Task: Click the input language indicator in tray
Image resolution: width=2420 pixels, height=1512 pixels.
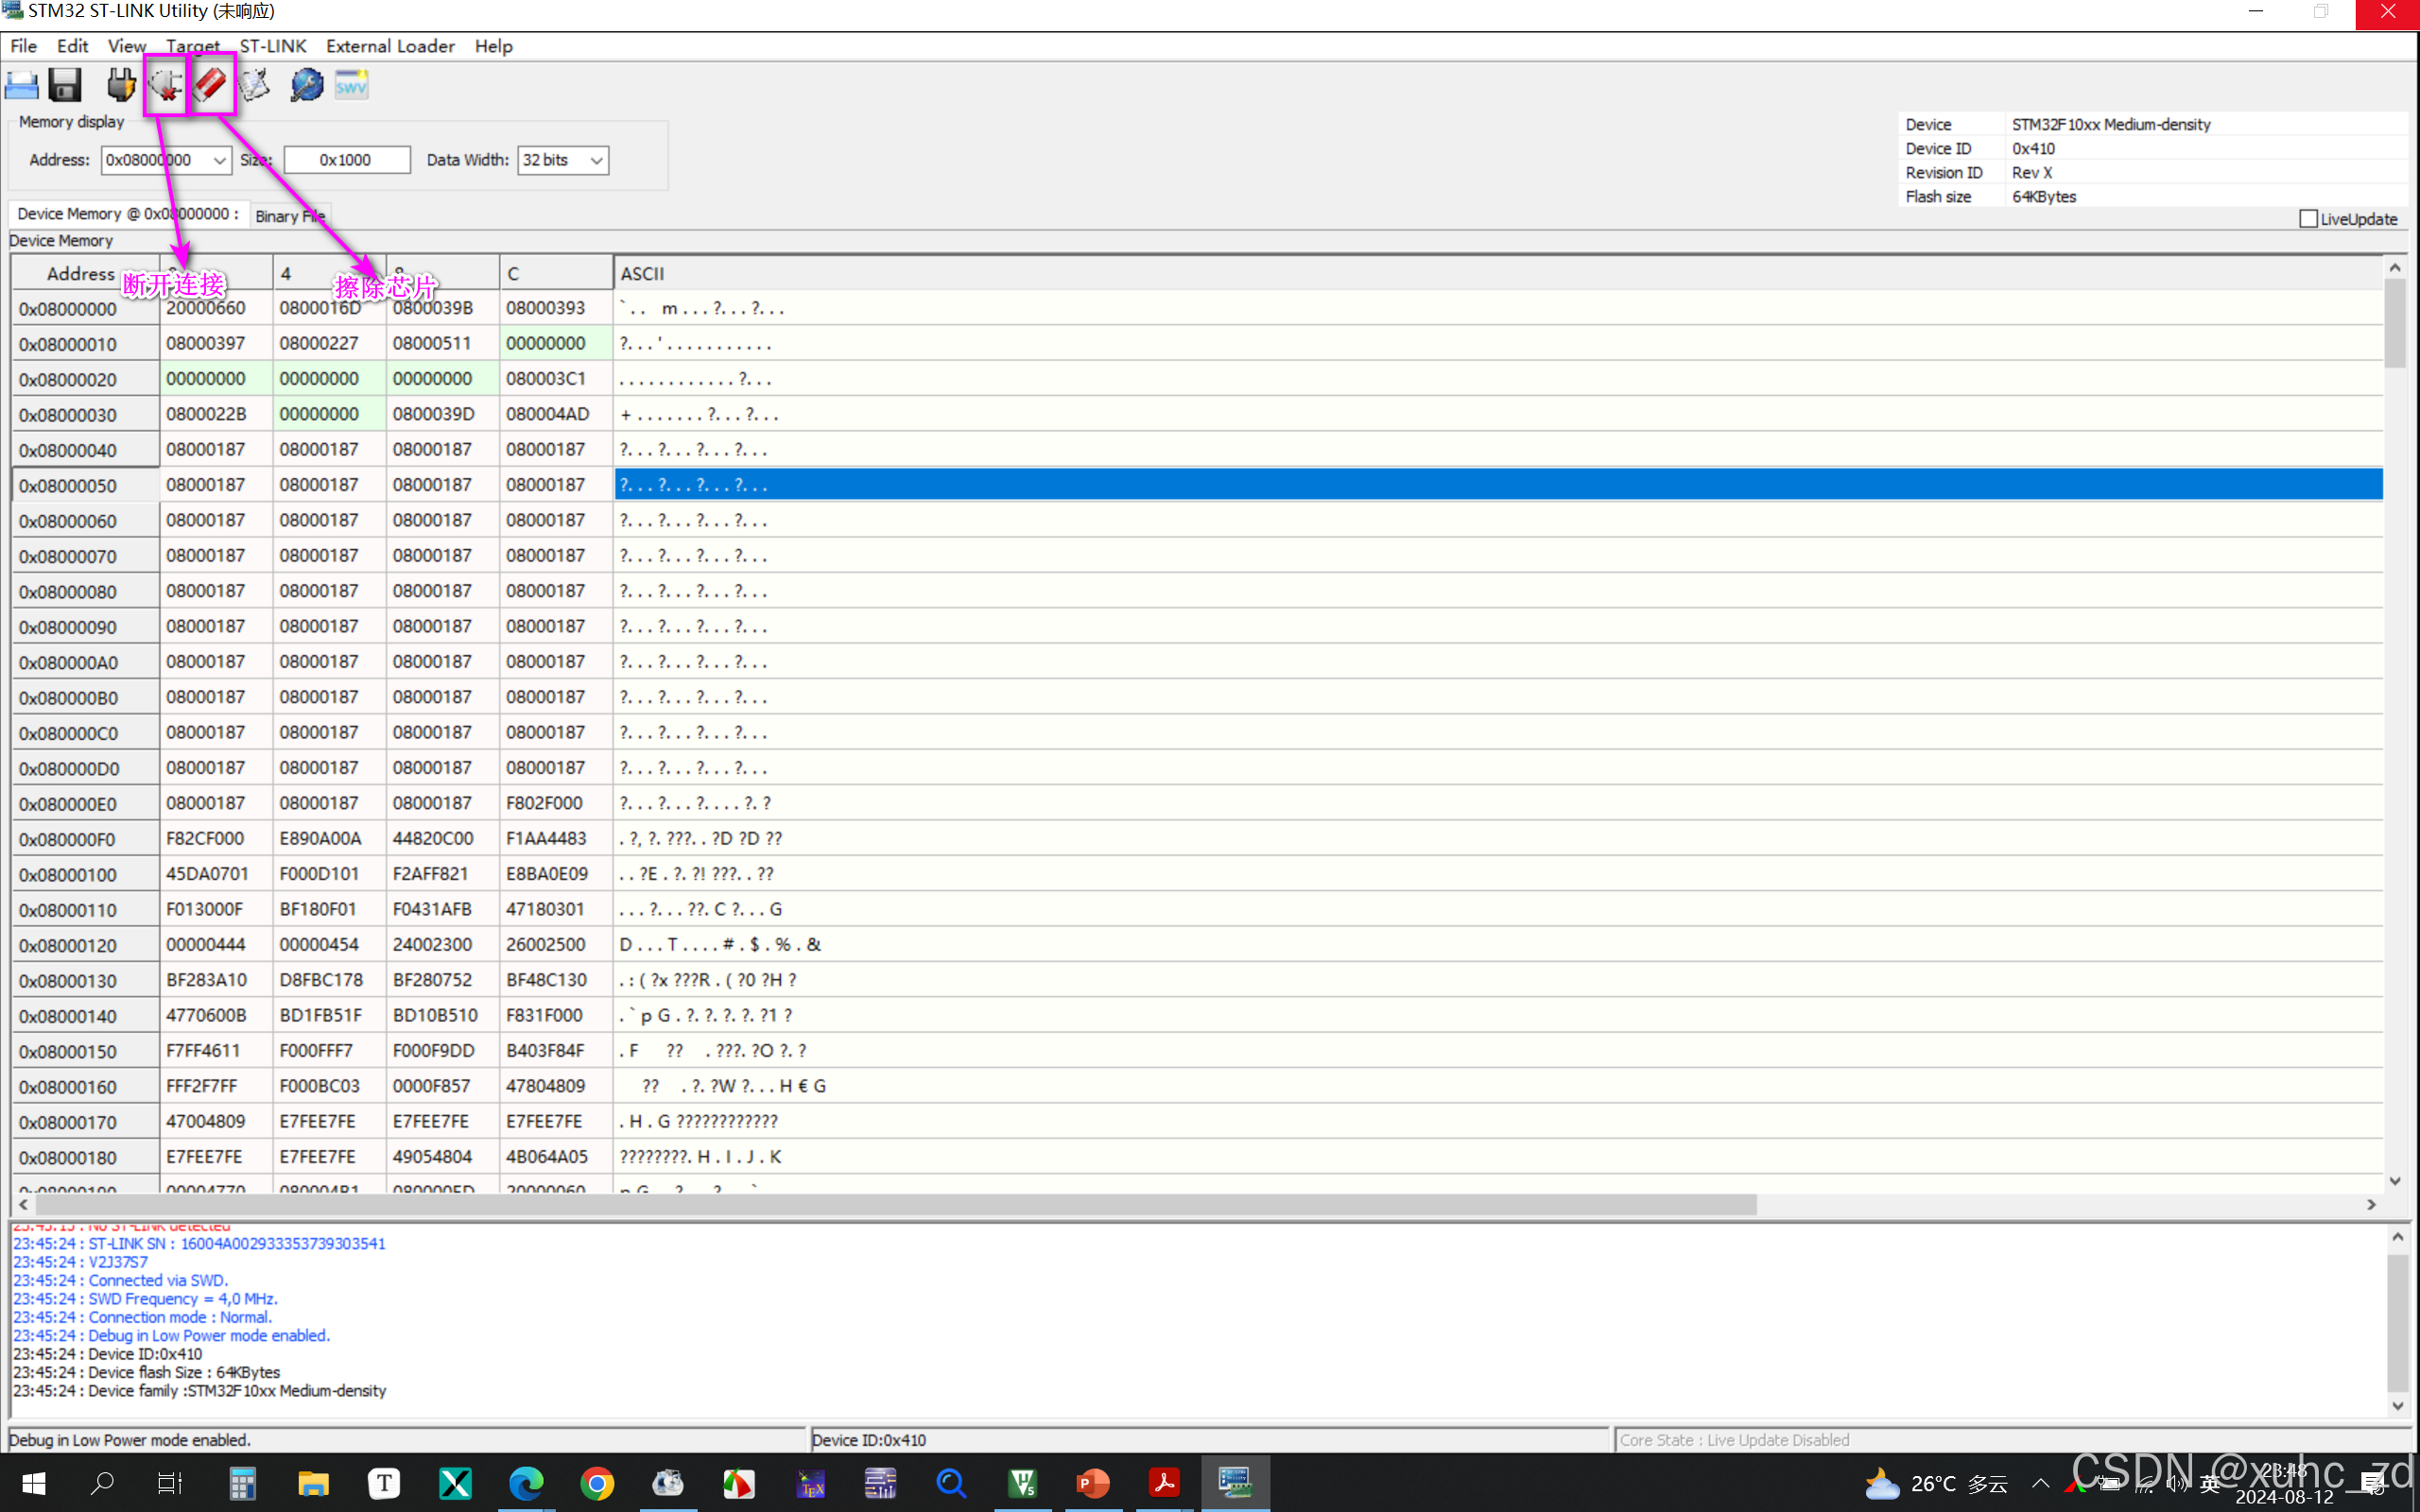Action: [x=2209, y=1484]
